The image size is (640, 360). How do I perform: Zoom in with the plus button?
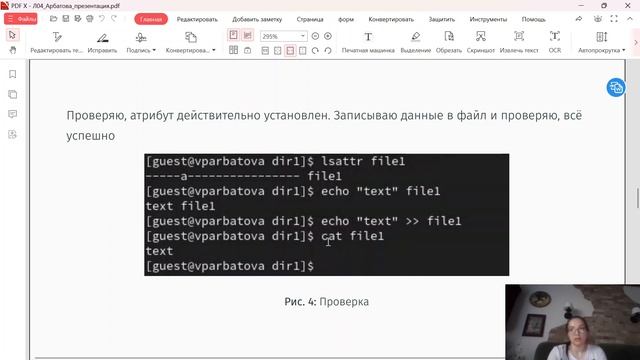click(328, 36)
